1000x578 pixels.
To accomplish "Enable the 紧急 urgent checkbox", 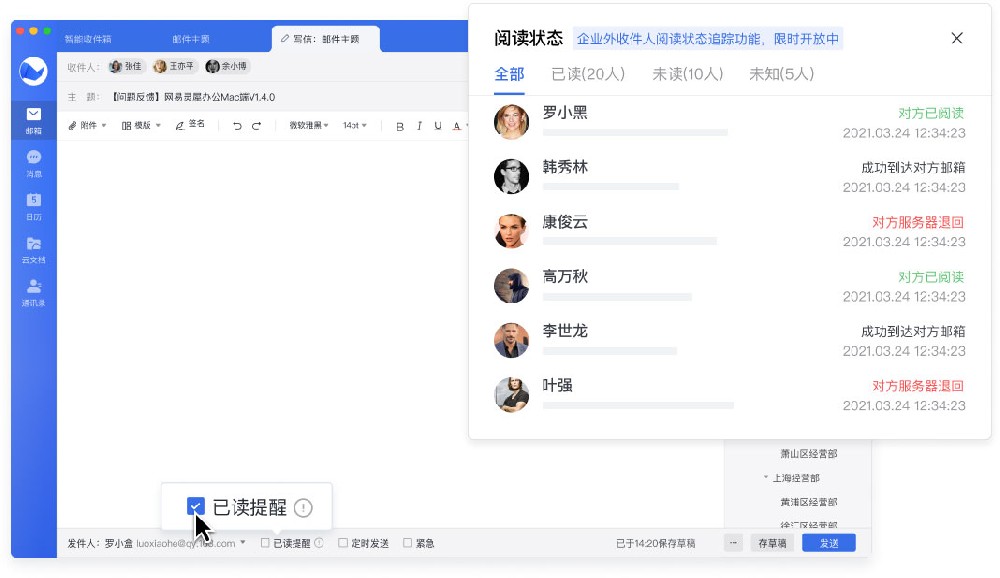I will 407,543.
